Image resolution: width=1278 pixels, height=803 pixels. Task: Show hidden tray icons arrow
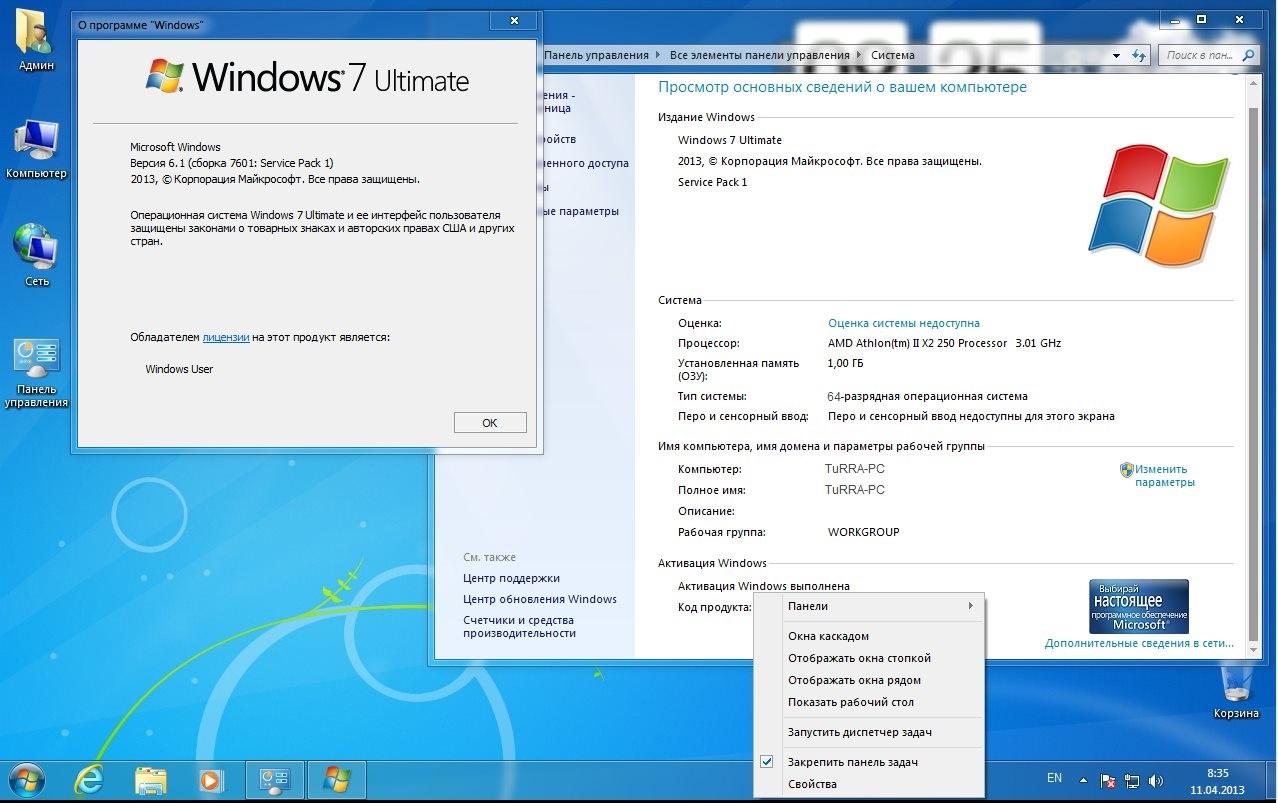(1083, 779)
